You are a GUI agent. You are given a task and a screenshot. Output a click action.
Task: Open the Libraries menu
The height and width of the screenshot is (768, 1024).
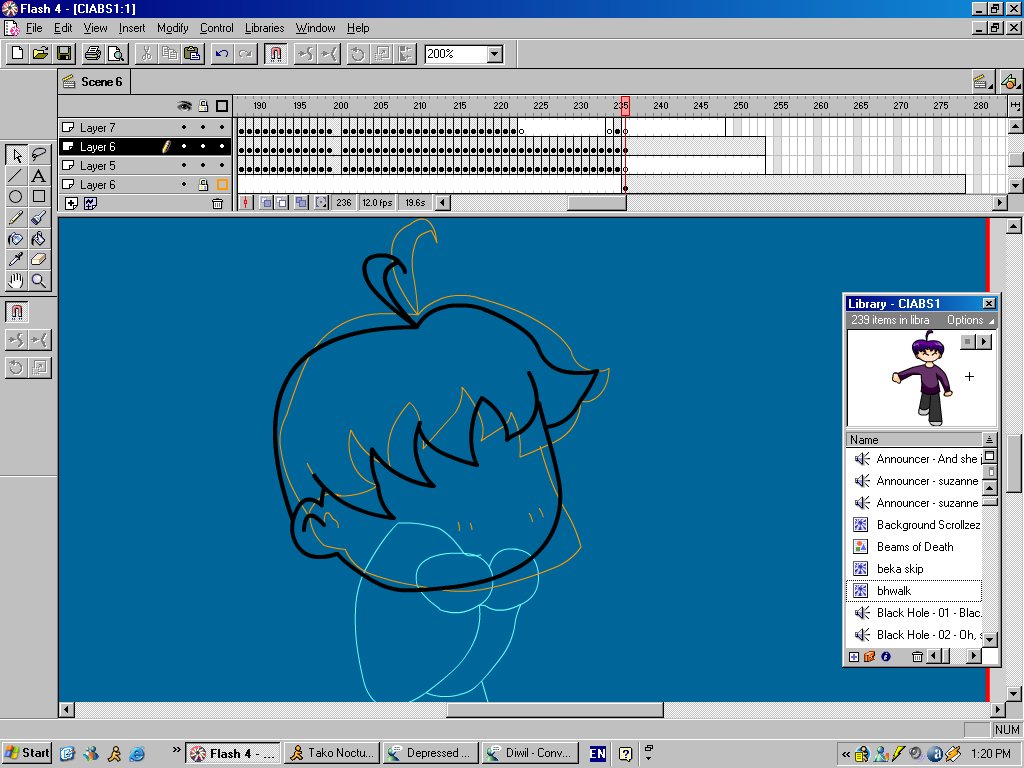click(x=264, y=28)
